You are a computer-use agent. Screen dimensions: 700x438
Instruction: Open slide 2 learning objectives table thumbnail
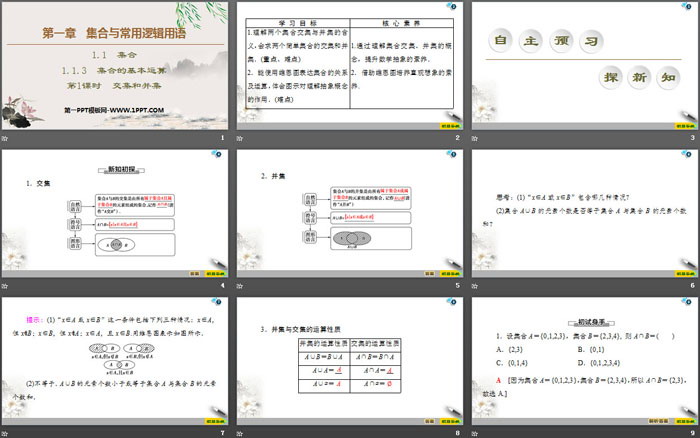click(349, 65)
